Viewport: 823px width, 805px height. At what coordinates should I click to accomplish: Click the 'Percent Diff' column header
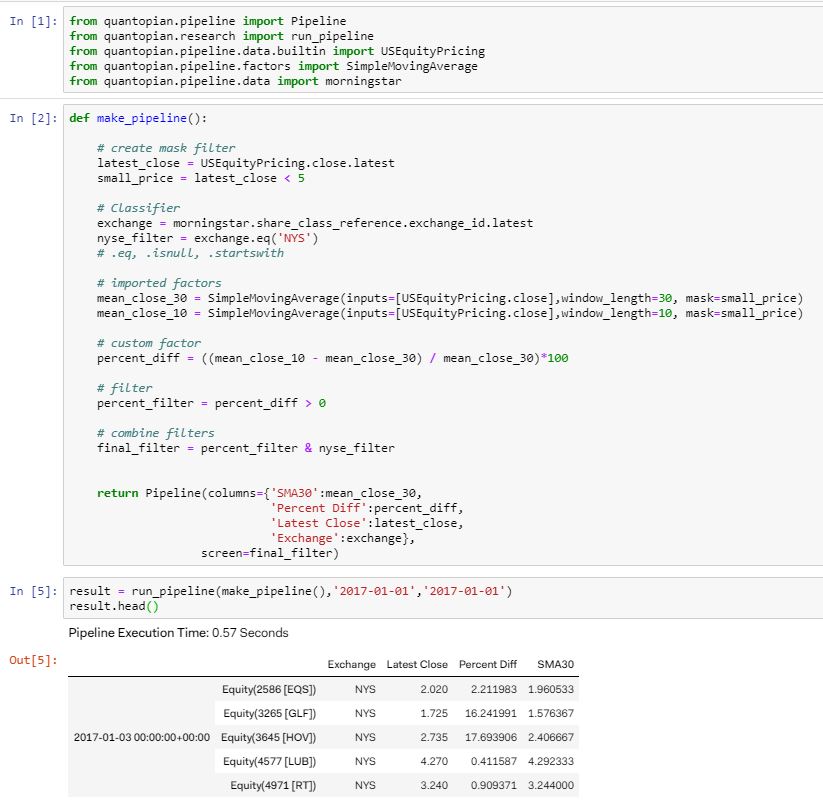tap(488, 664)
